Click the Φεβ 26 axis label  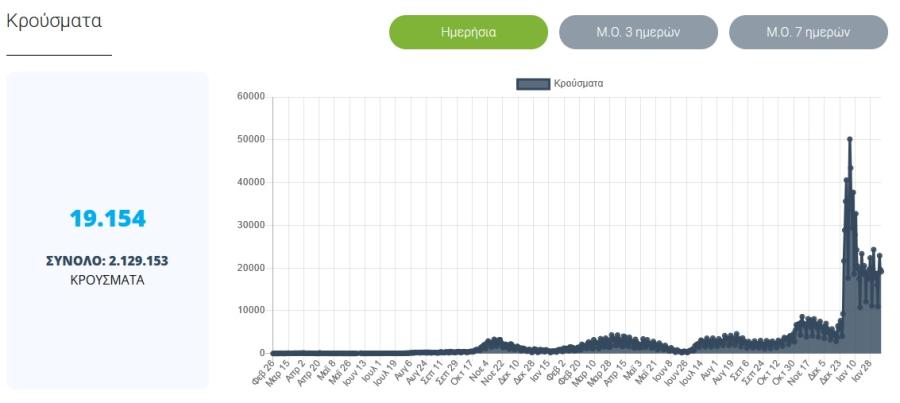click(x=264, y=373)
